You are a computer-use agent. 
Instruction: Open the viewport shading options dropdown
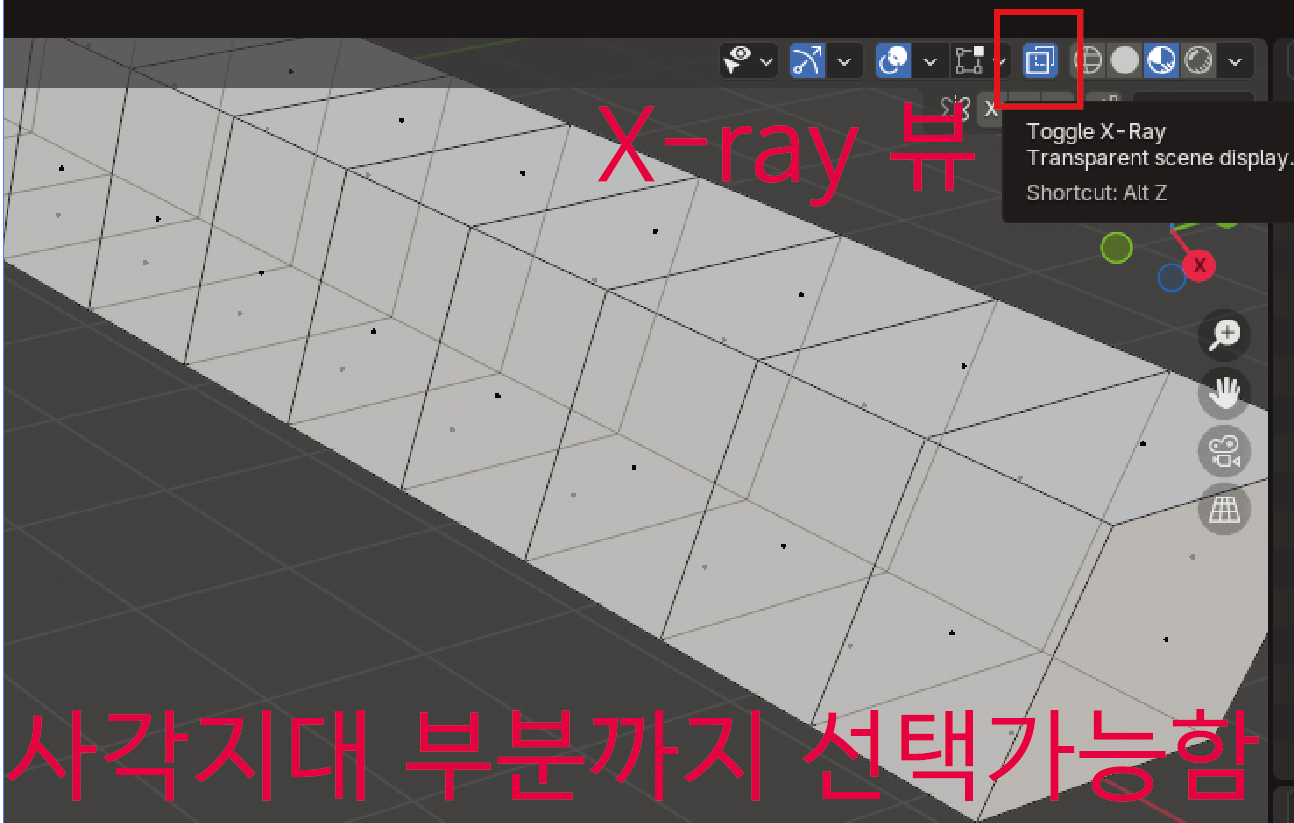(1236, 62)
